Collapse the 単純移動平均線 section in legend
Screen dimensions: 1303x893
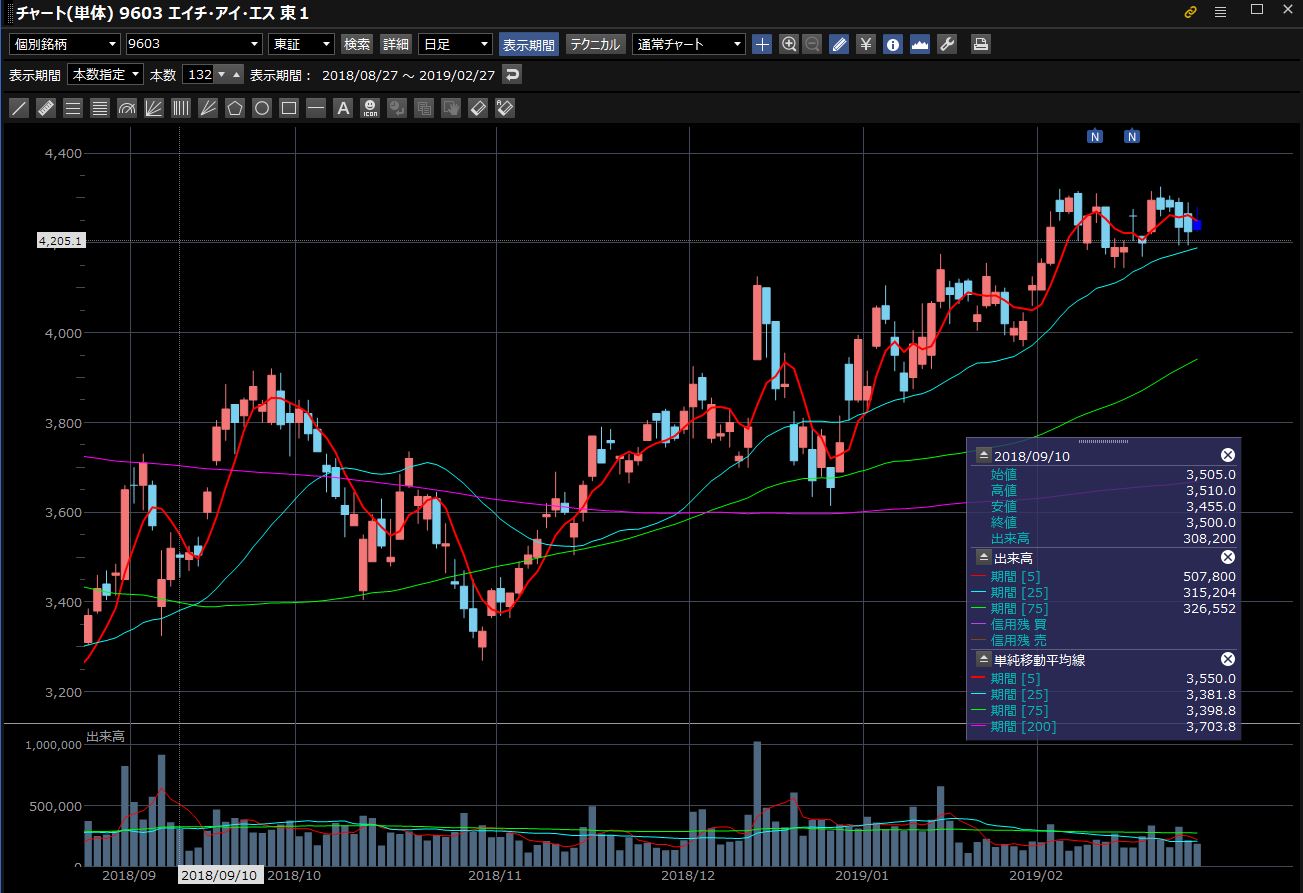pos(983,659)
